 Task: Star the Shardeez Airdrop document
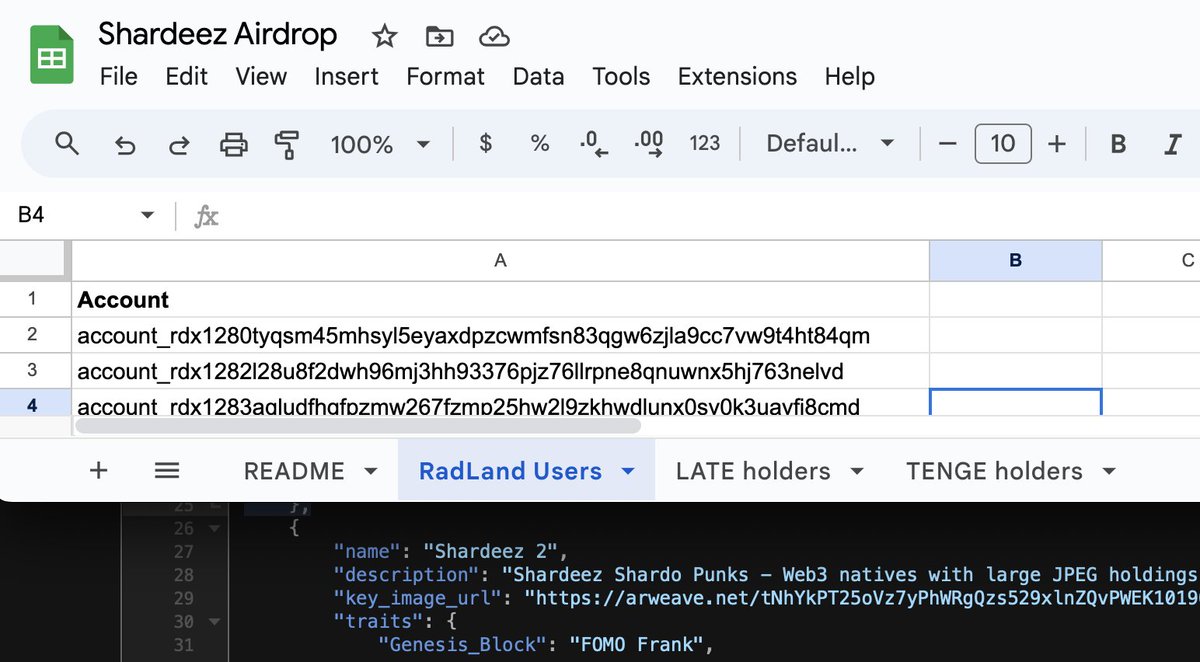click(384, 37)
